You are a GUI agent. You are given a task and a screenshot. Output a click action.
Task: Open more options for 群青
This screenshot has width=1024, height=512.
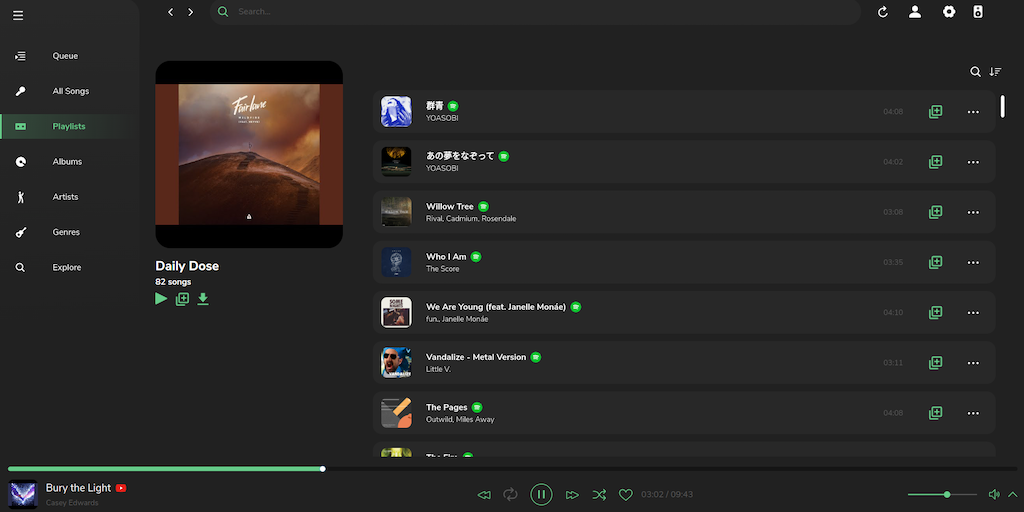973,112
